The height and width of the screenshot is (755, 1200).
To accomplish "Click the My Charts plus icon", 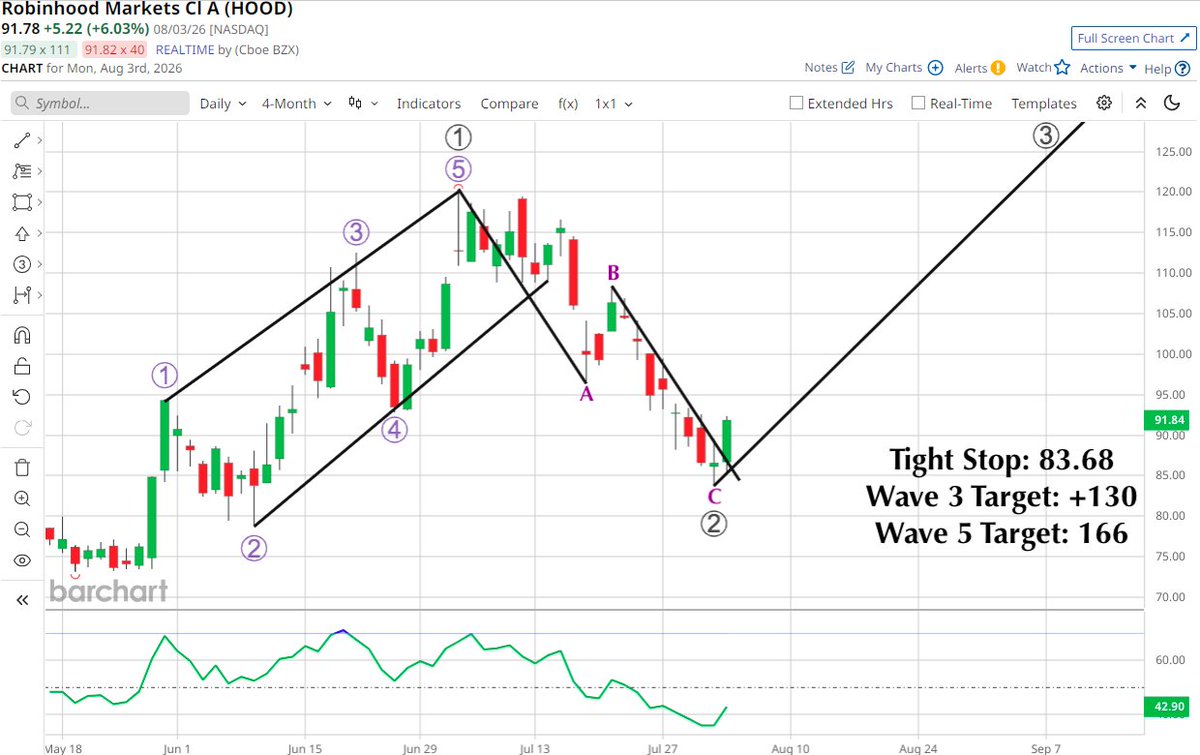I will point(935,68).
